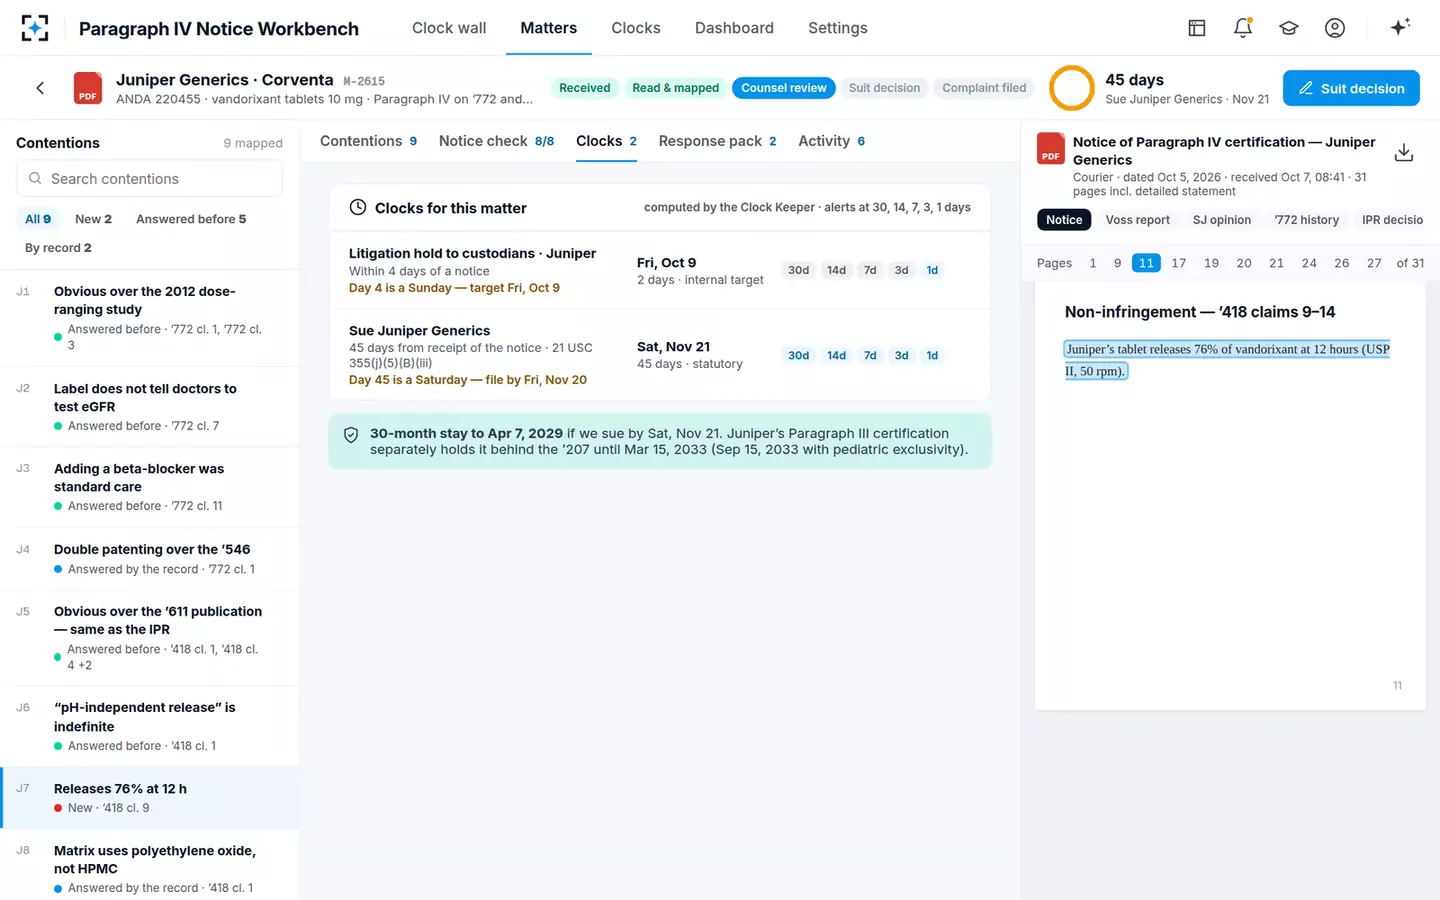This screenshot has height=900, width=1440.
Task: Filter contentions by By record 2
Action: pos(58,248)
